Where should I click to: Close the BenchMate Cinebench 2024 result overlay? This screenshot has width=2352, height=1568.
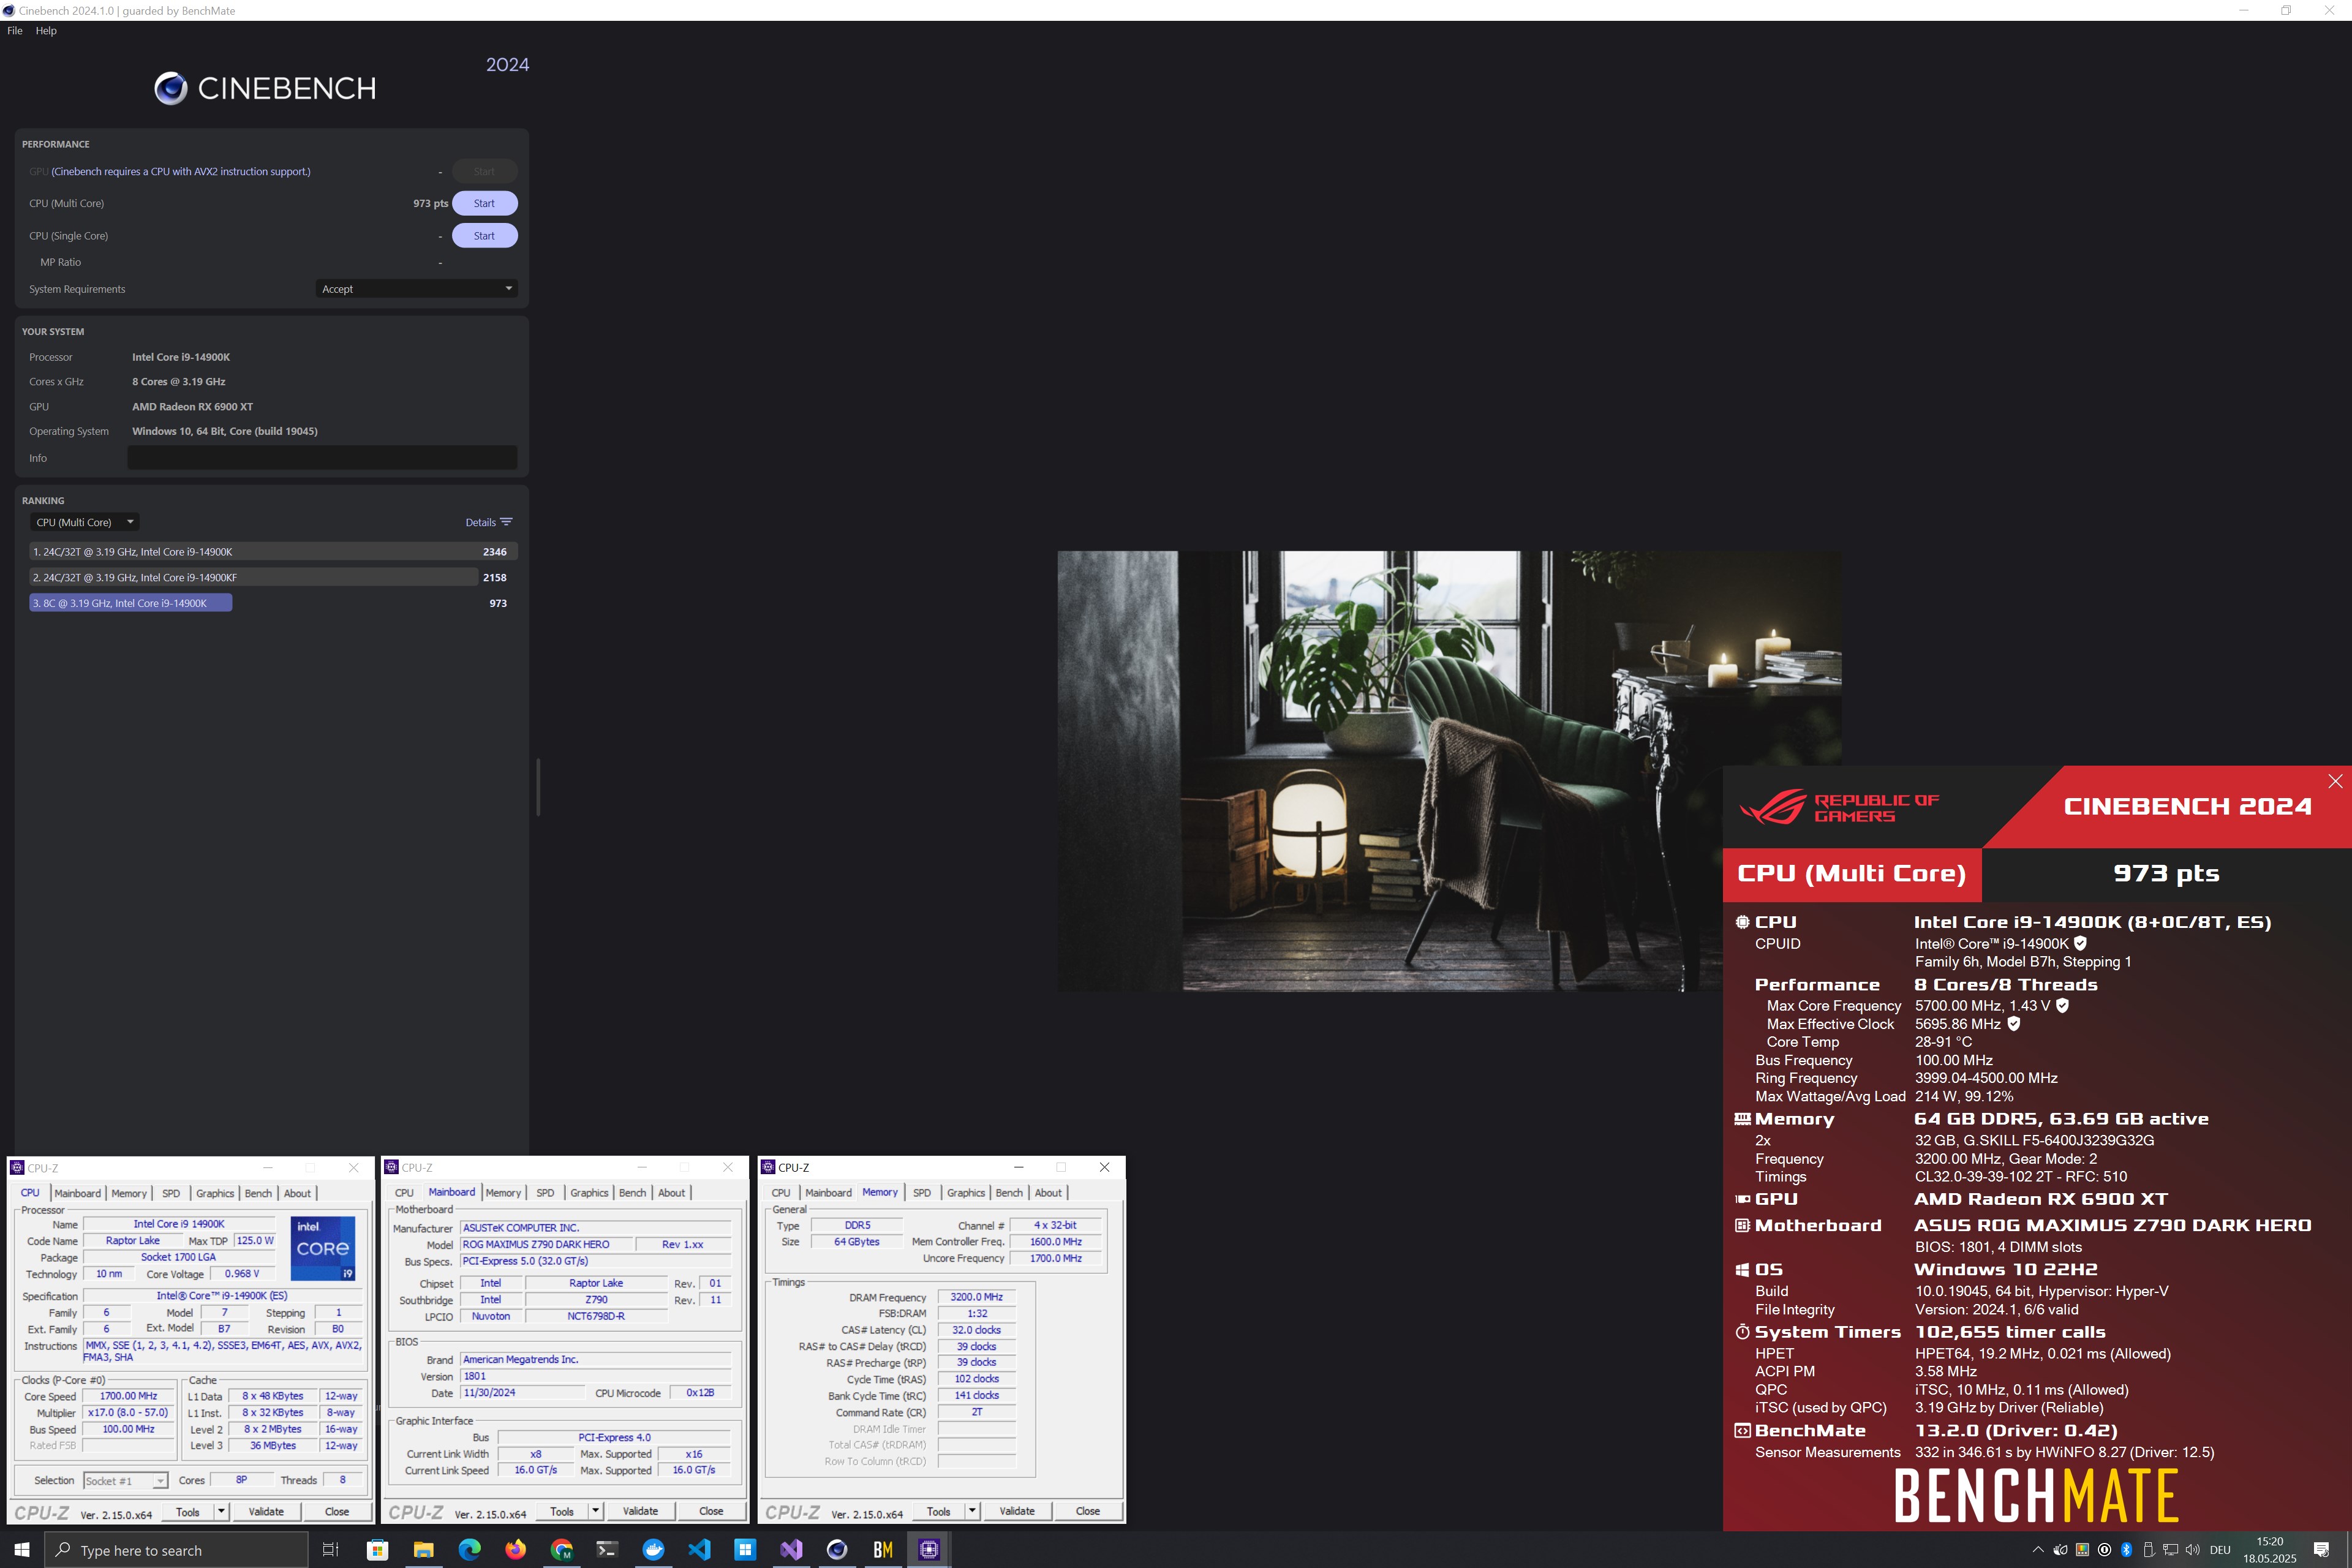coord(2335,781)
